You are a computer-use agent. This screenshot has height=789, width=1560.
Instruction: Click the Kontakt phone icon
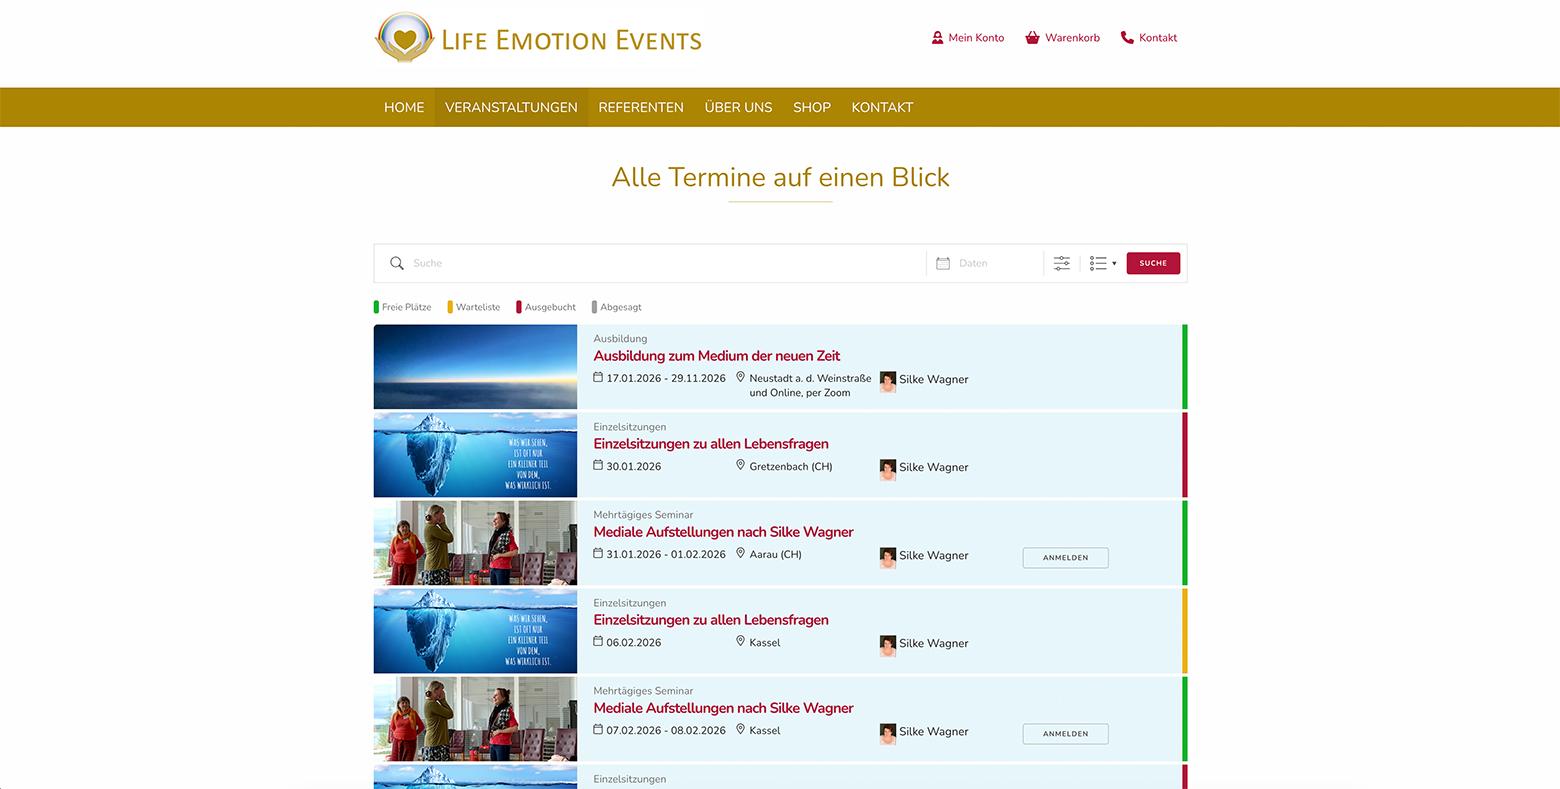click(x=1127, y=38)
